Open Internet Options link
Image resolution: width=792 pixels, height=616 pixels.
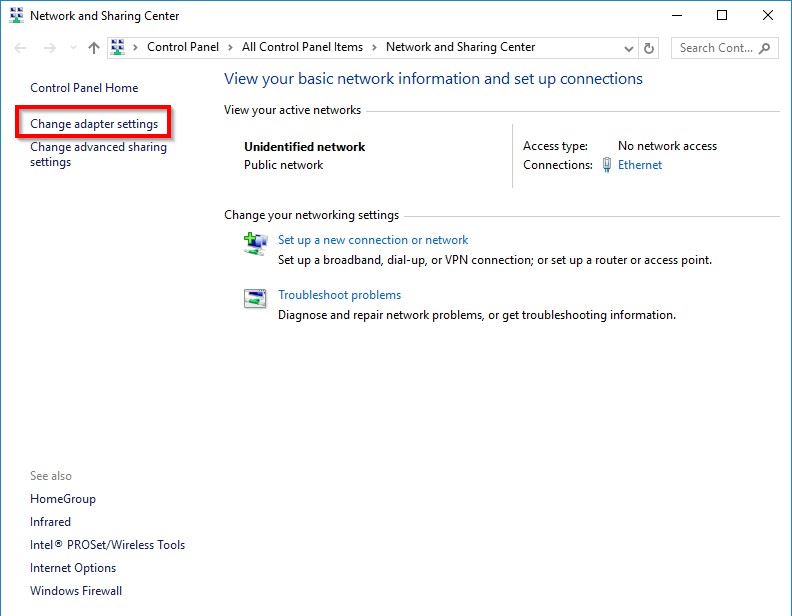tap(73, 568)
